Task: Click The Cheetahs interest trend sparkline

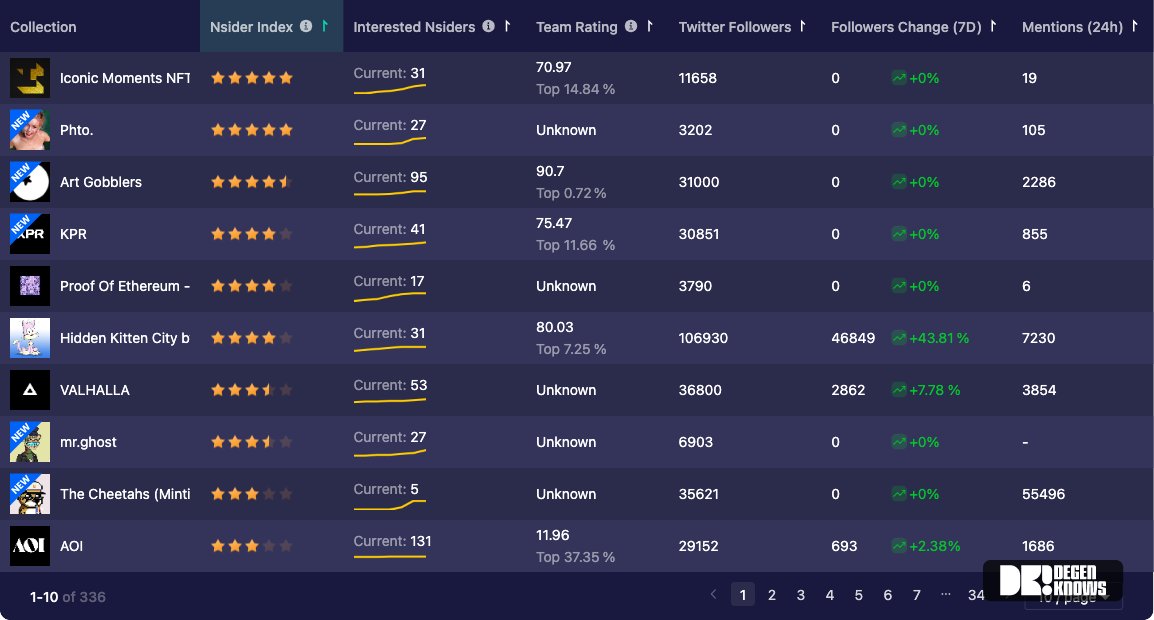Action: 389,505
